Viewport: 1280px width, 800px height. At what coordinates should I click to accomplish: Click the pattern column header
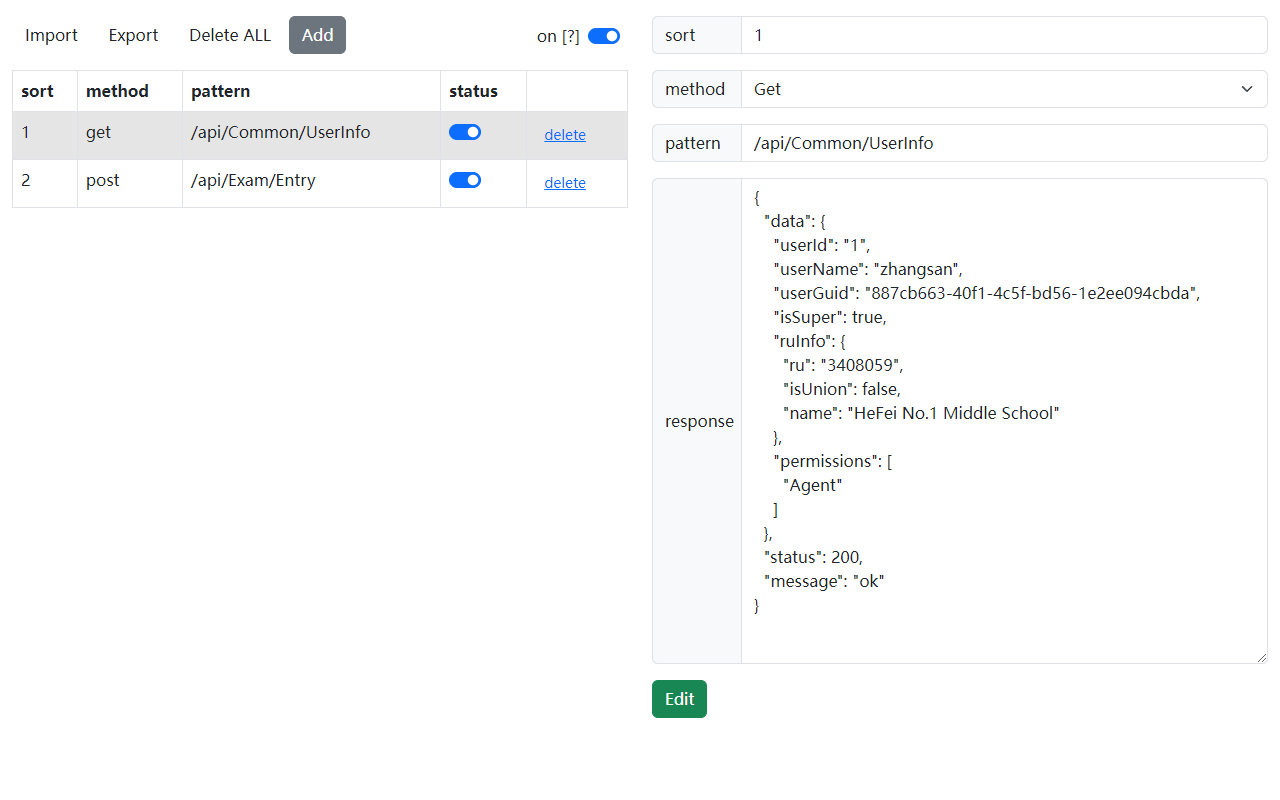[221, 91]
